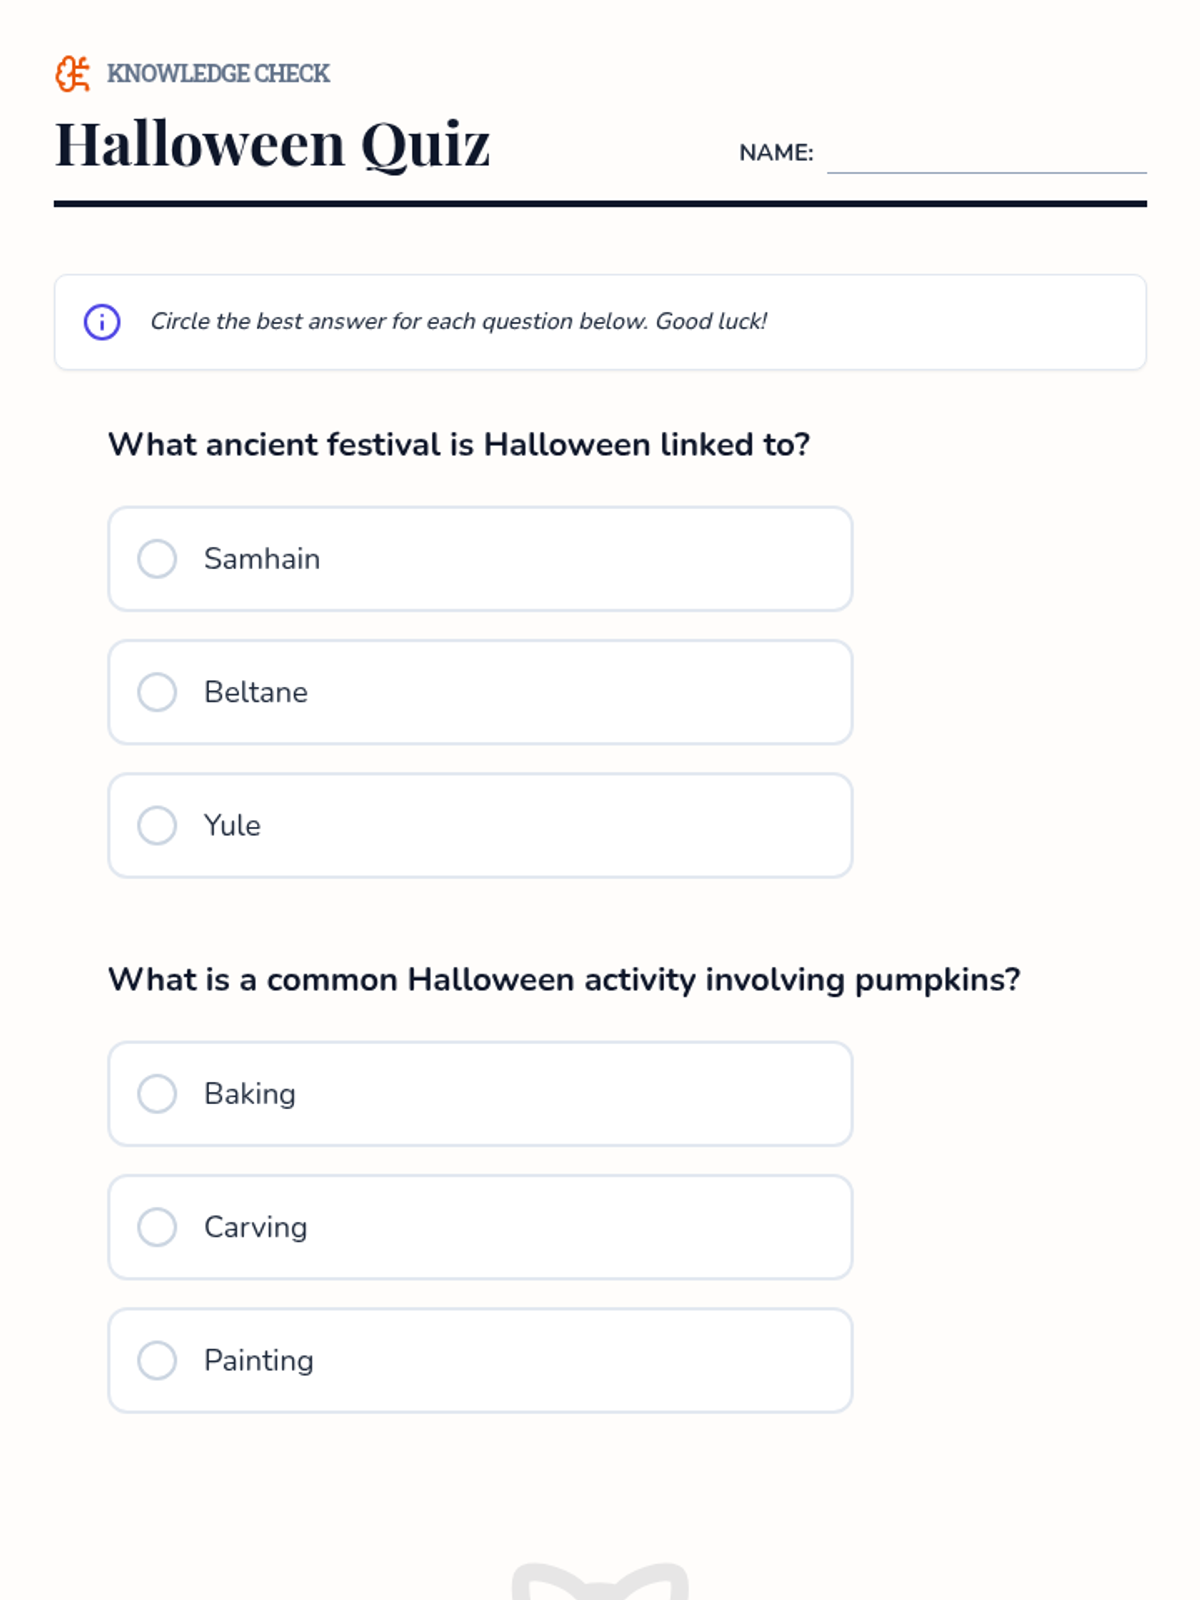Choose the Painting radio button
The height and width of the screenshot is (1600, 1200).
[157, 1360]
